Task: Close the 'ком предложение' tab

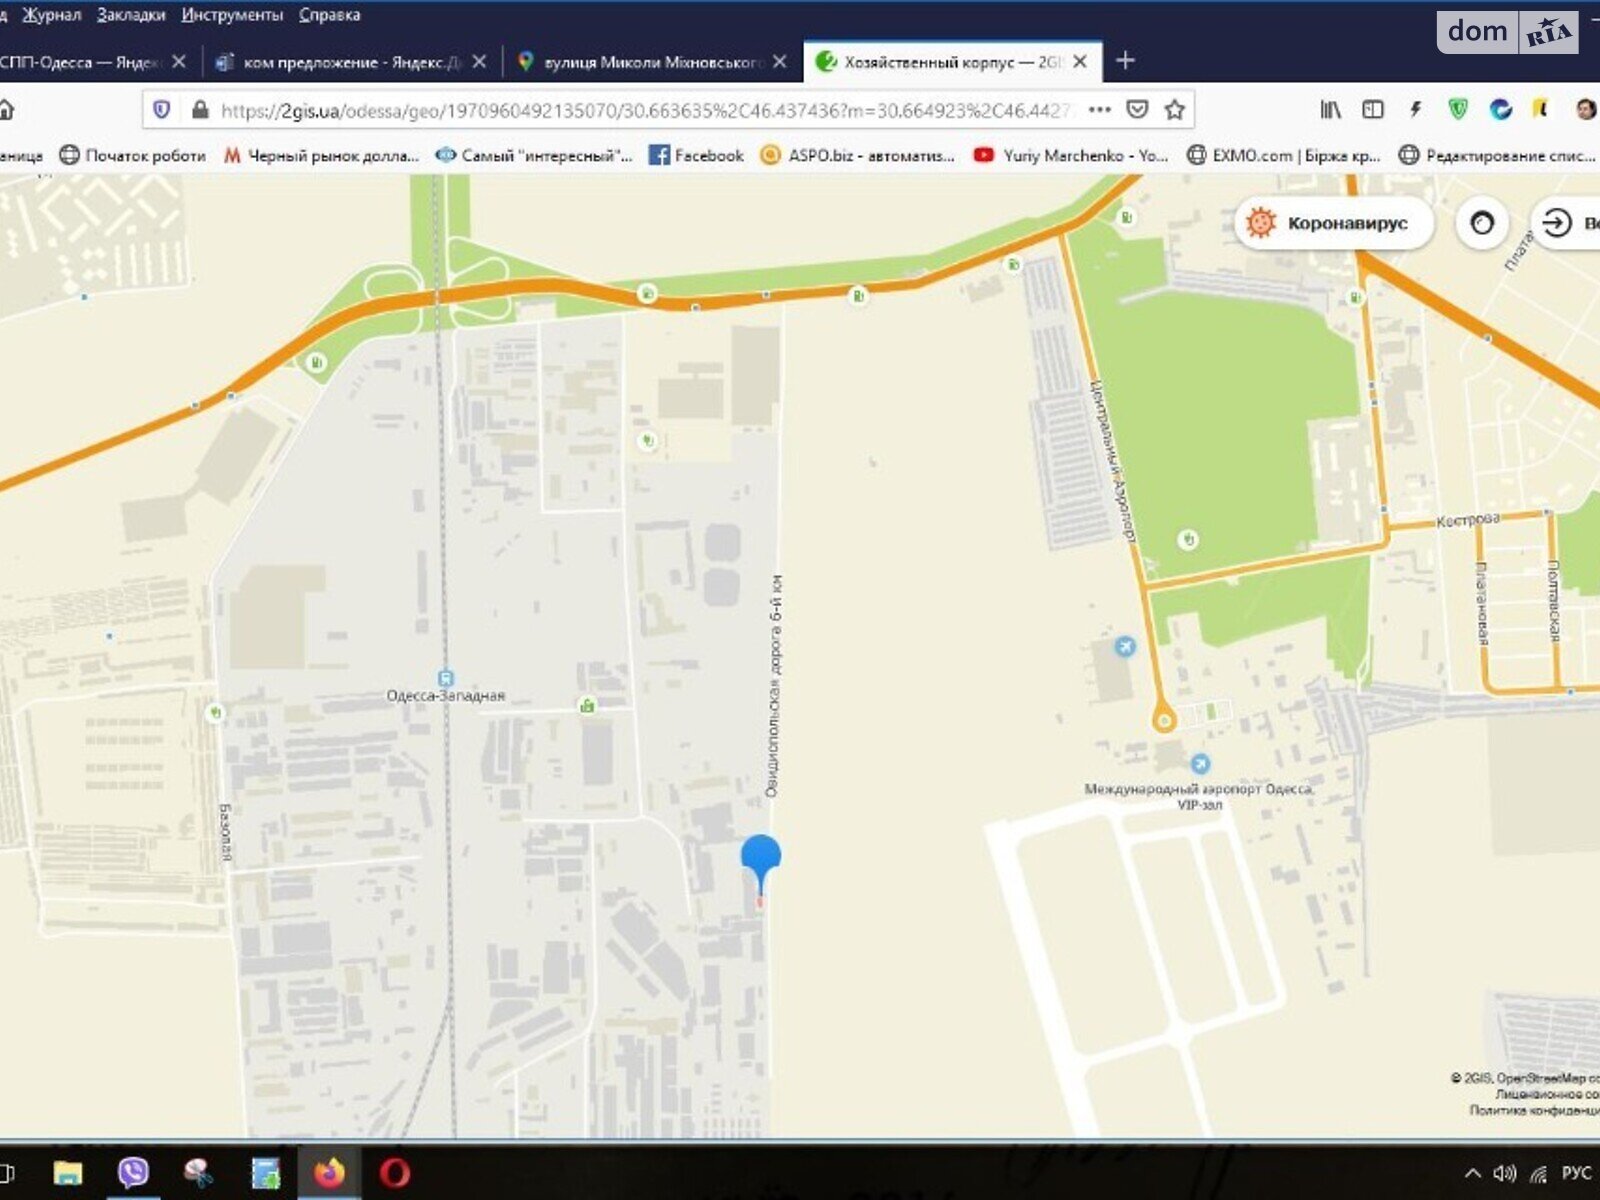Action: (x=479, y=62)
